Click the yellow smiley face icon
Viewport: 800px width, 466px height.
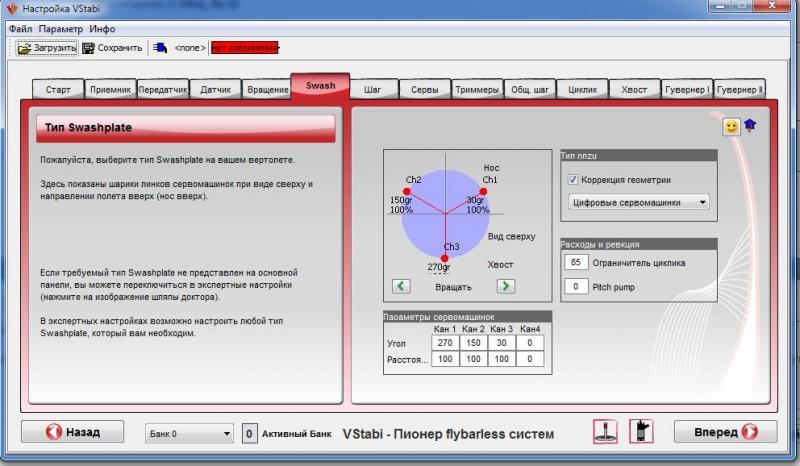pyautogui.click(x=731, y=127)
